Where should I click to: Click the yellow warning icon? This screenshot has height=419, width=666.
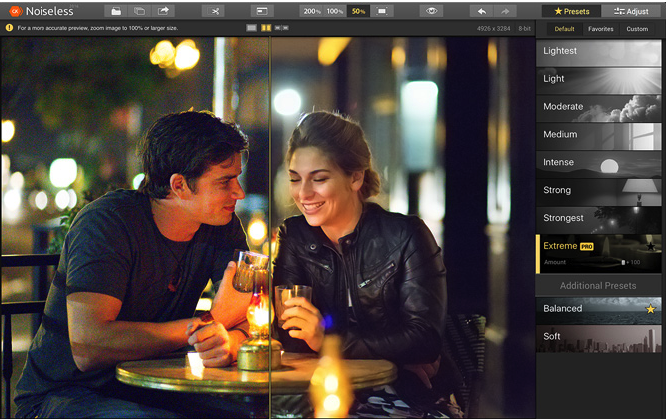(x=9, y=28)
